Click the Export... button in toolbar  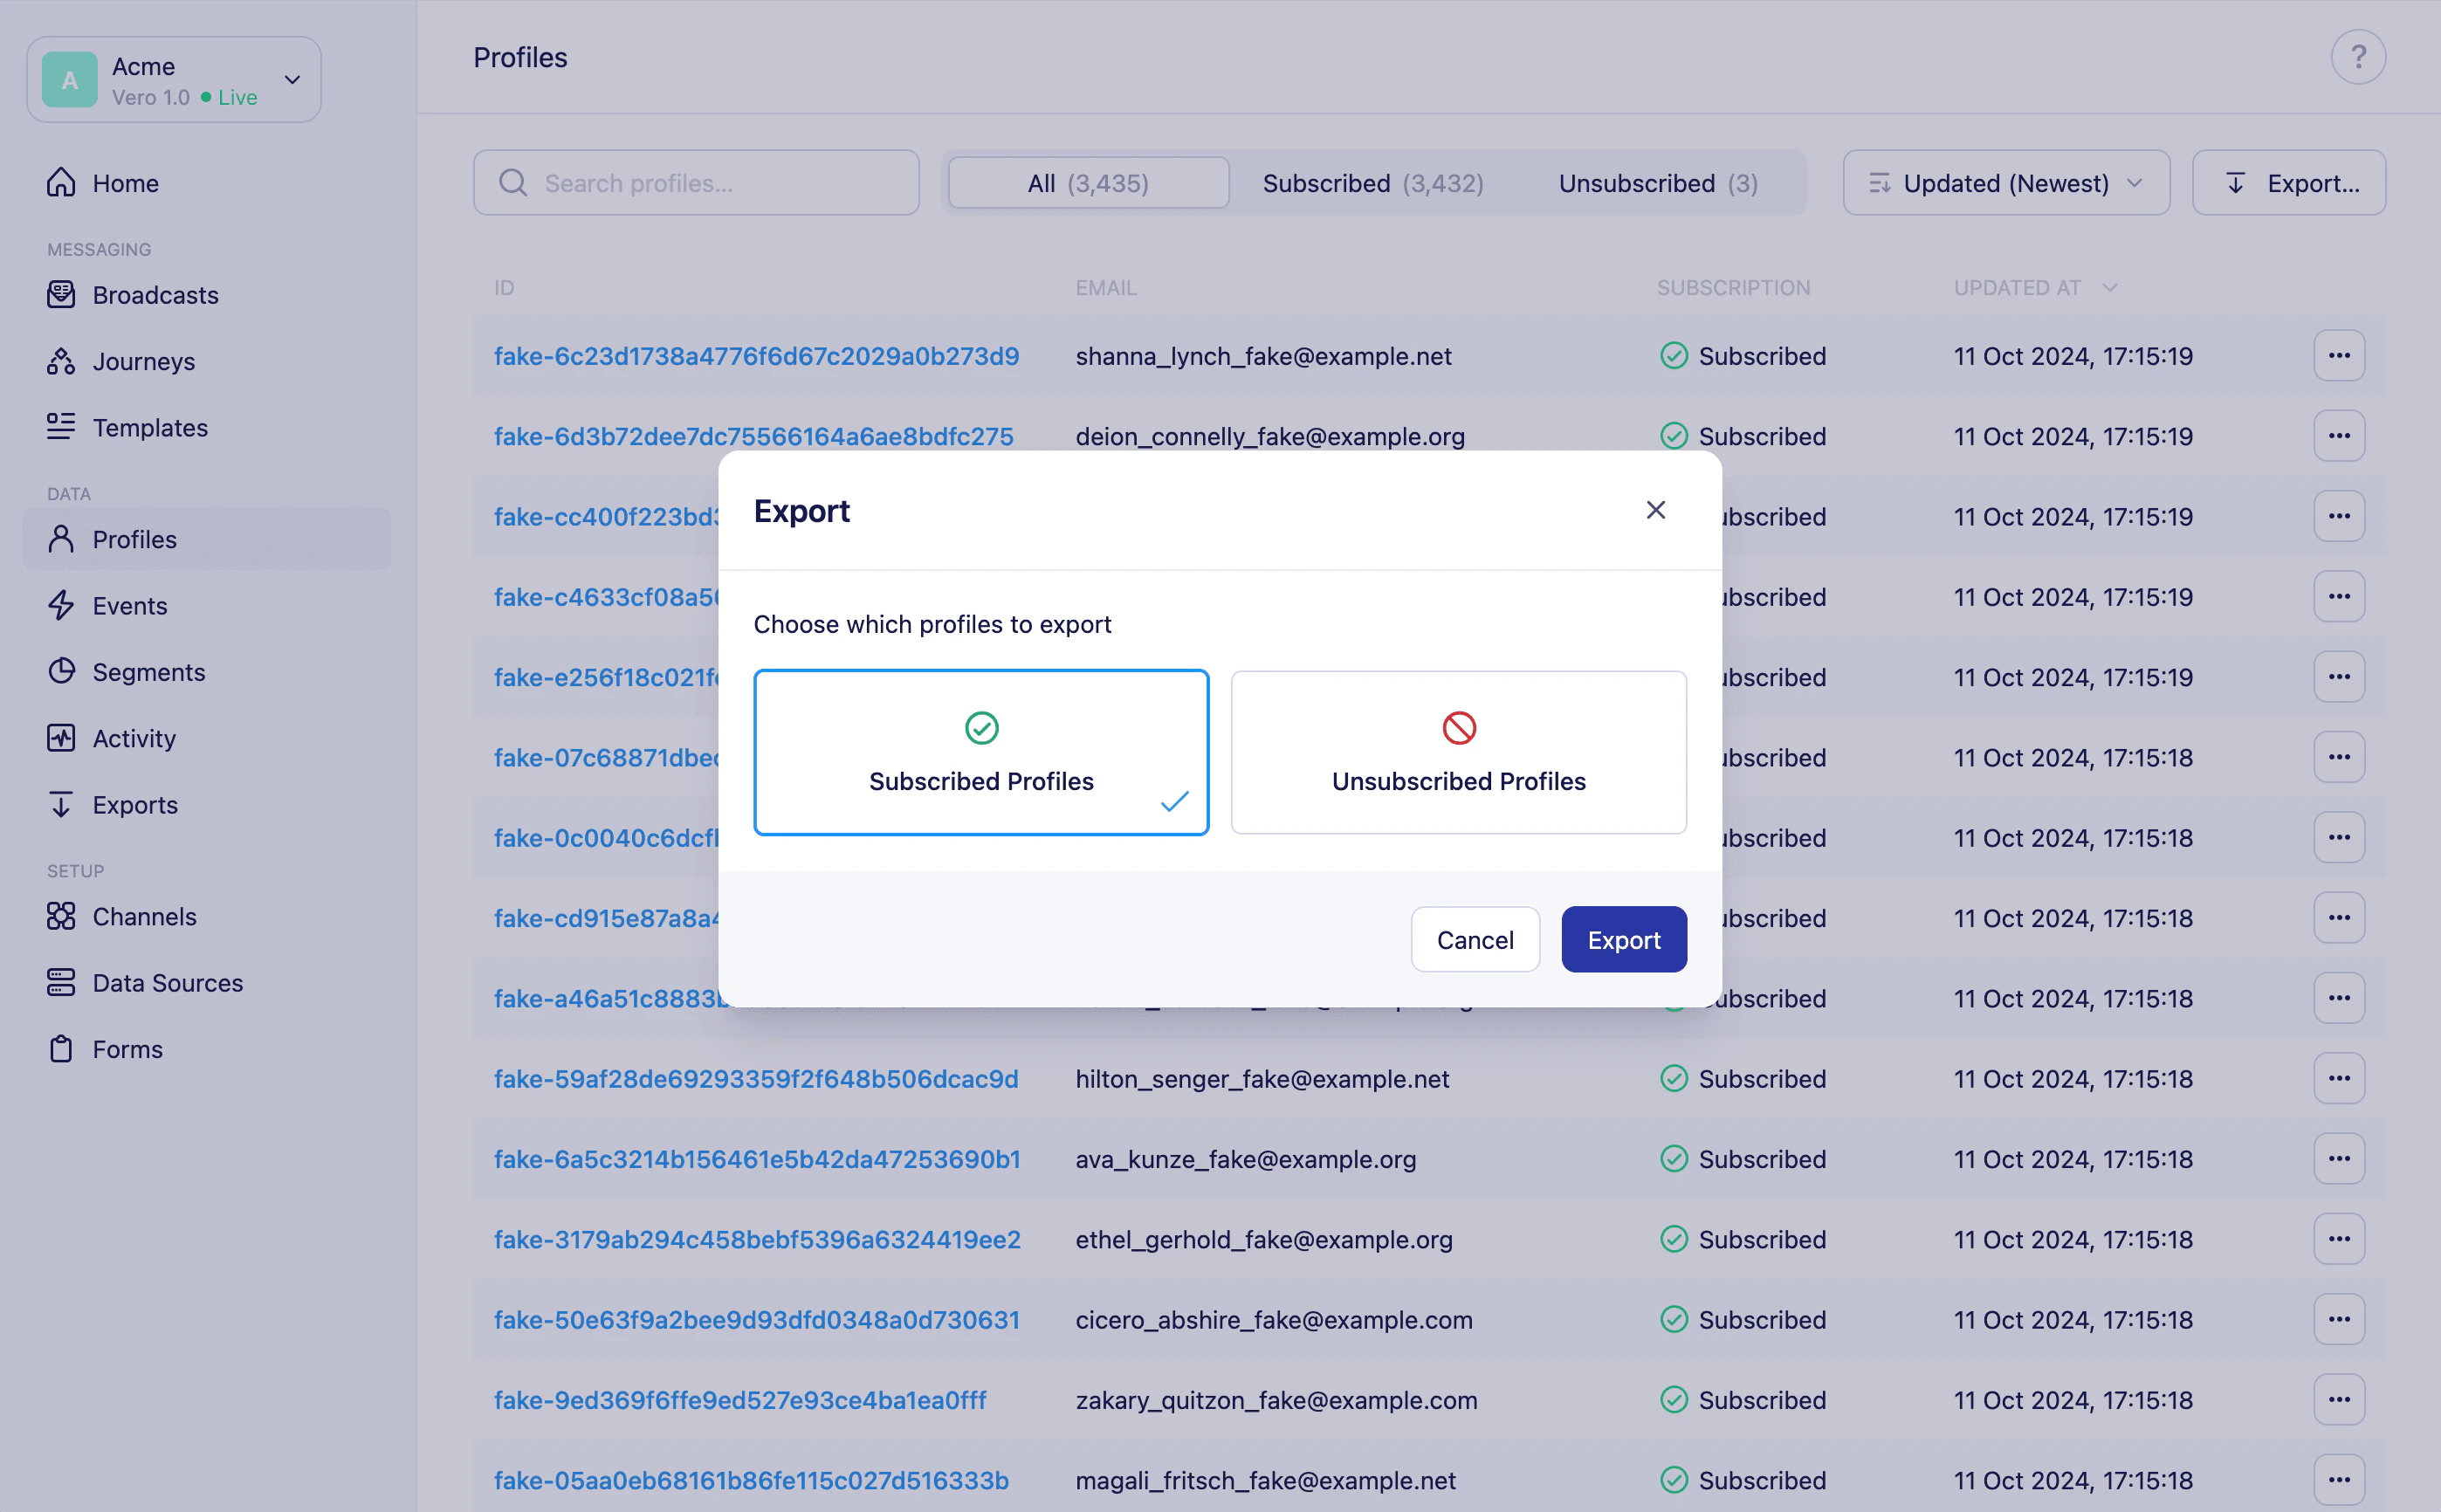coord(2289,183)
